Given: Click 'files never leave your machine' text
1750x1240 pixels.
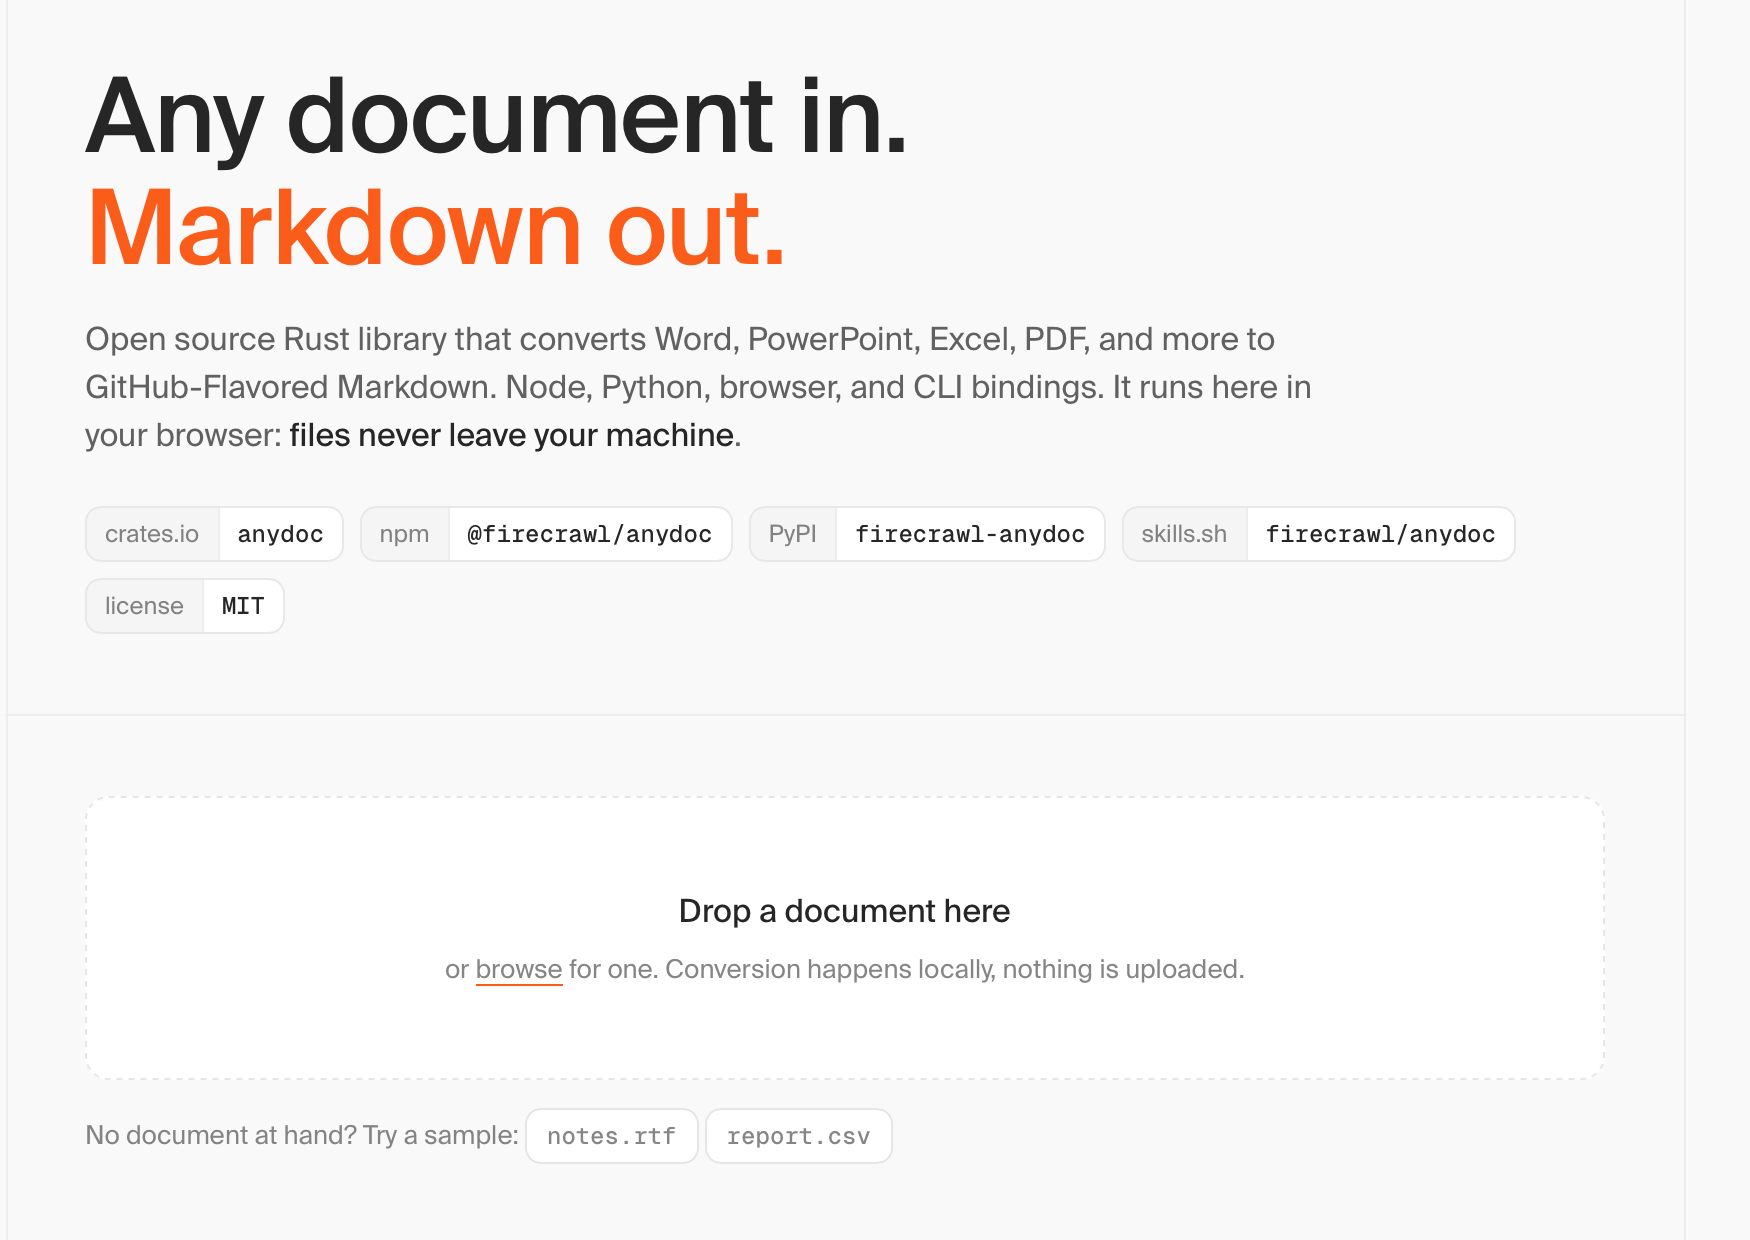Looking at the screenshot, I should [x=512, y=435].
